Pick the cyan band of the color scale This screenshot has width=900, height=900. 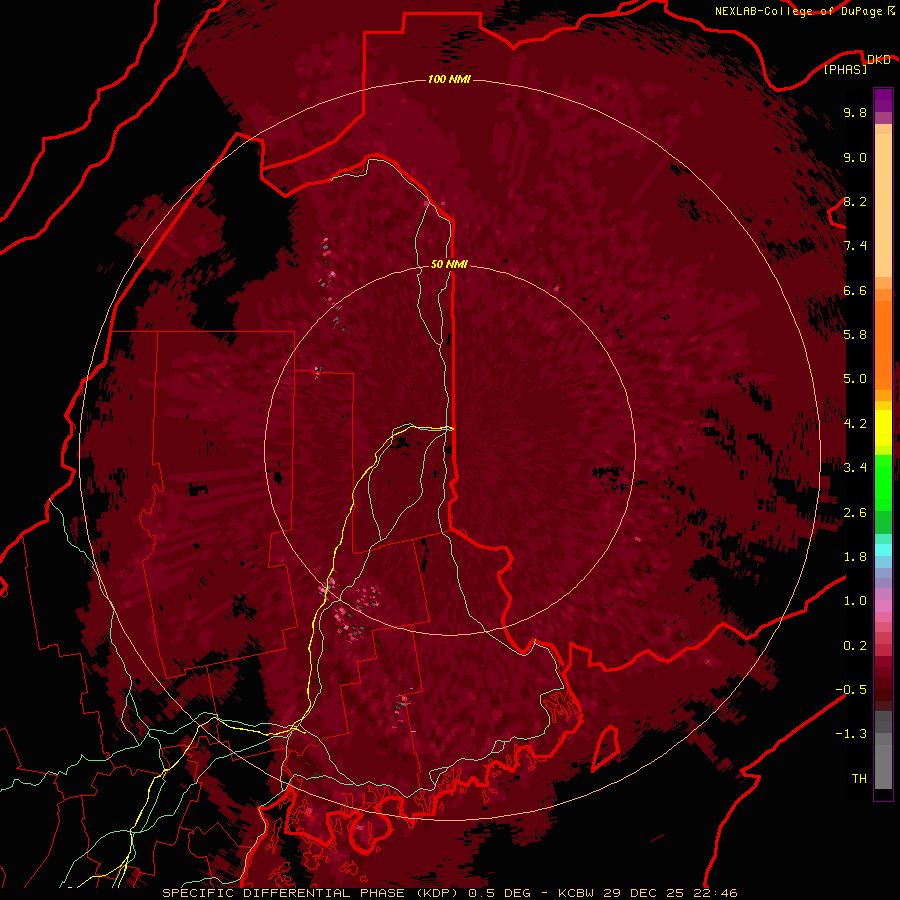click(x=883, y=550)
